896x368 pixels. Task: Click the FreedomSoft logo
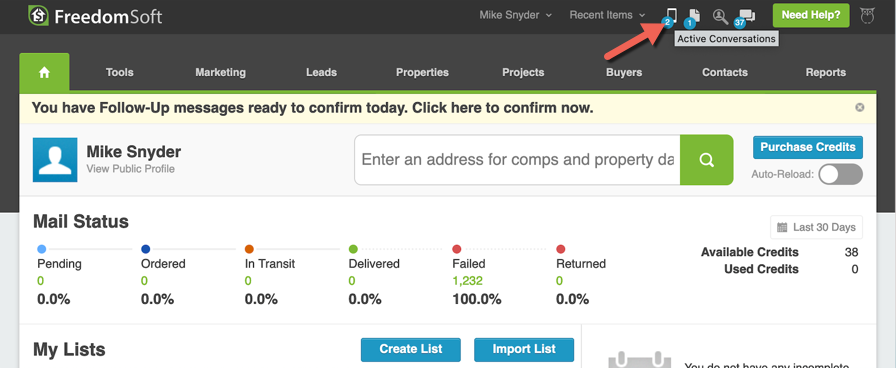(x=95, y=15)
